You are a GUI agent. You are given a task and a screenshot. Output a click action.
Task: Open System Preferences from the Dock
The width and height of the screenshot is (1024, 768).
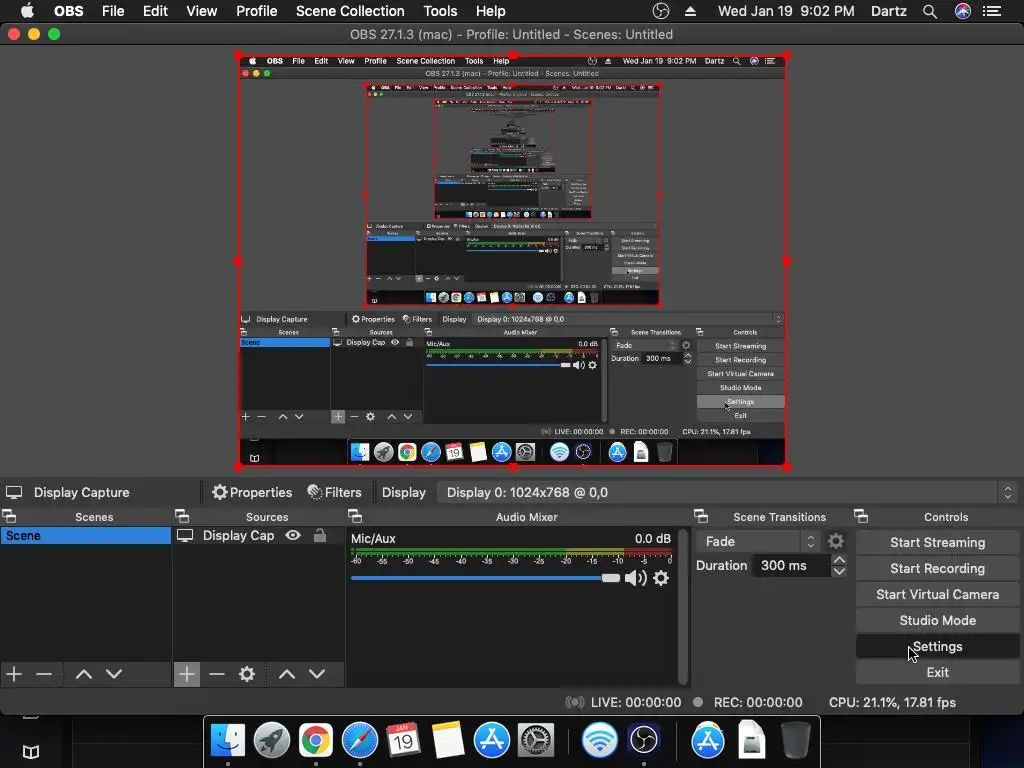point(536,741)
